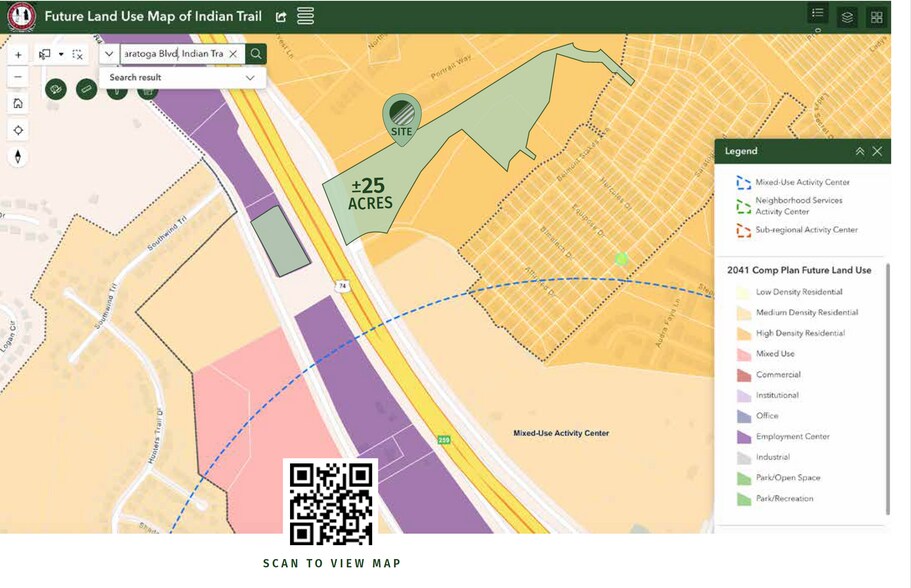Open search source dropdown chevron
911x588 pixels.
pos(109,54)
